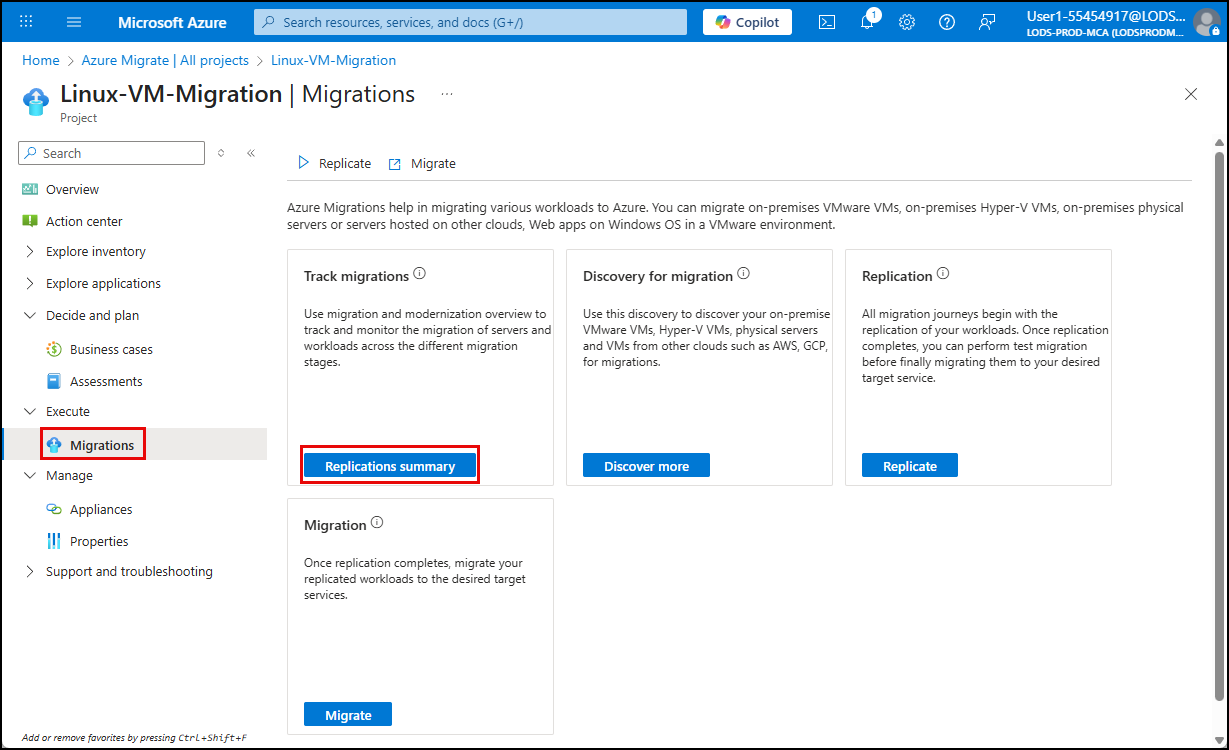Click the Migrate button in Migration card
The image size is (1229, 750).
tap(348, 715)
